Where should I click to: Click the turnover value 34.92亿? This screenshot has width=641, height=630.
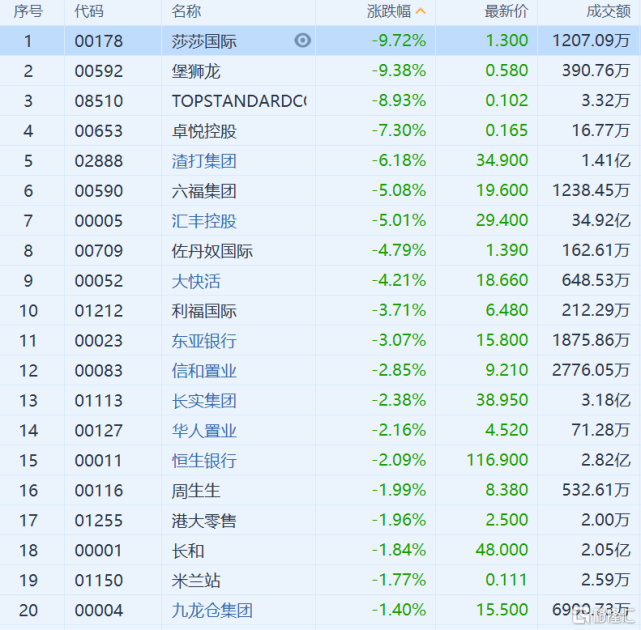coord(601,220)
